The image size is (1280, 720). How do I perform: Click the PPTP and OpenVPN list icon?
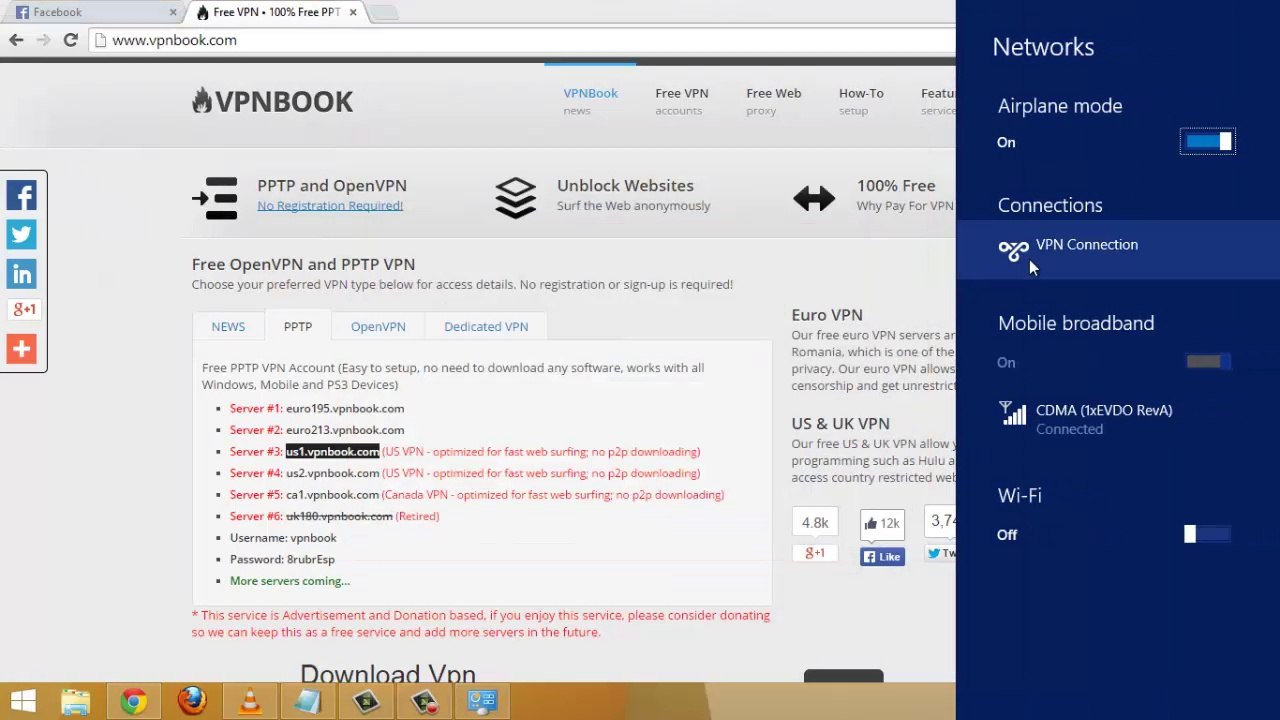pyautogui.click(x=215, y=197)
